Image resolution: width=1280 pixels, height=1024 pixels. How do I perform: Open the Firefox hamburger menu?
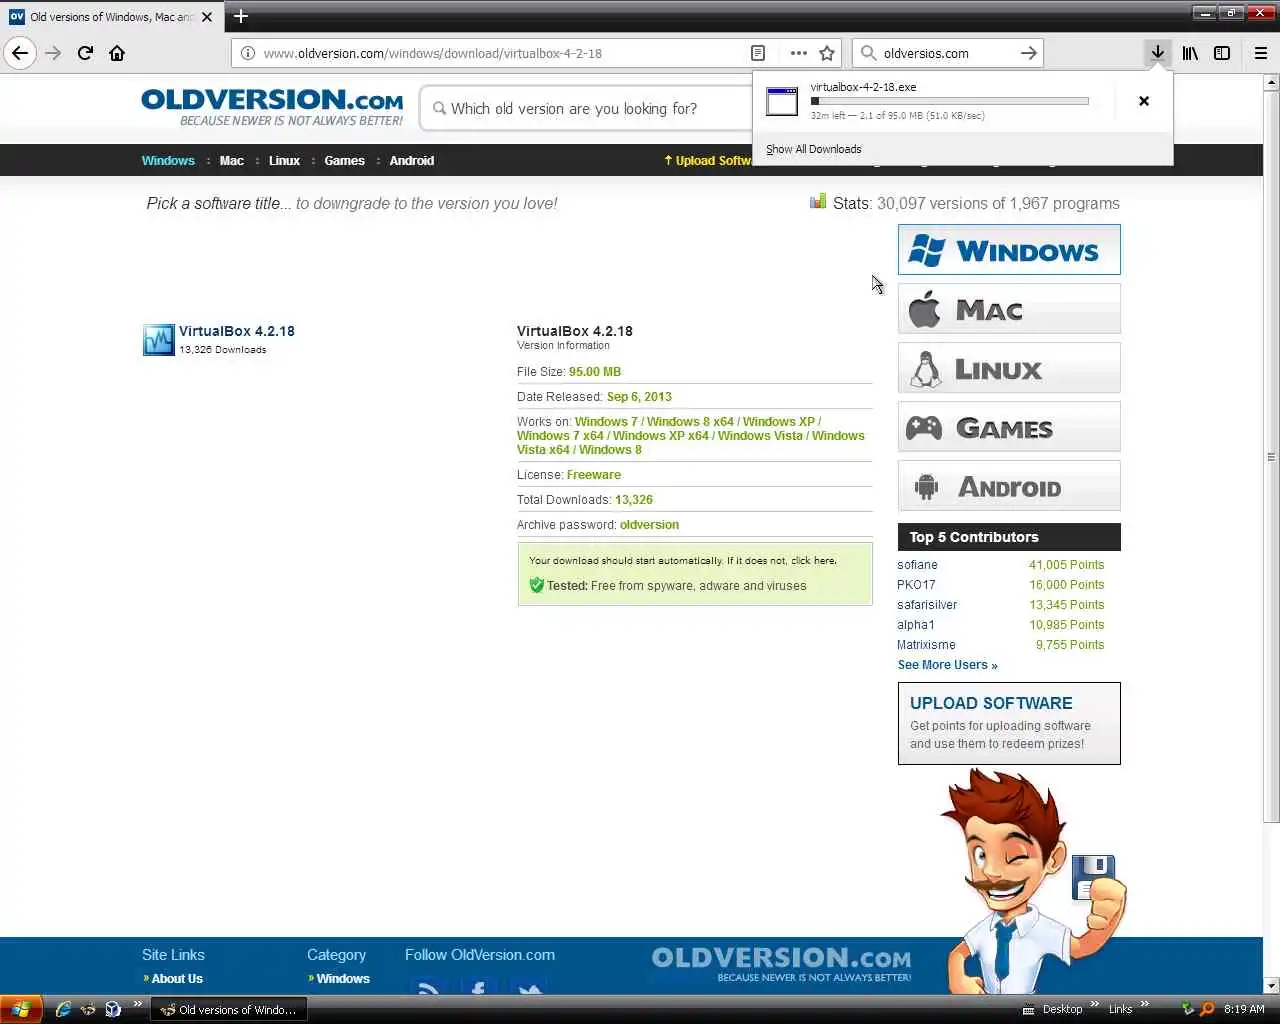tap(1261, 53)
